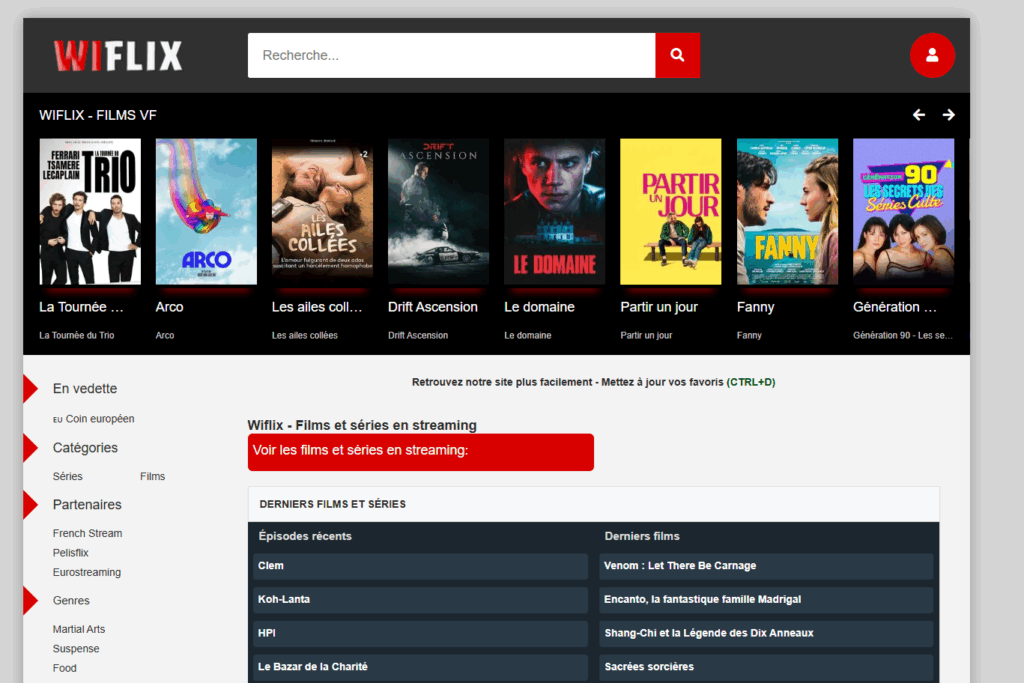Select the Suspense genre
1024x683 pixels.
(76, 648)
